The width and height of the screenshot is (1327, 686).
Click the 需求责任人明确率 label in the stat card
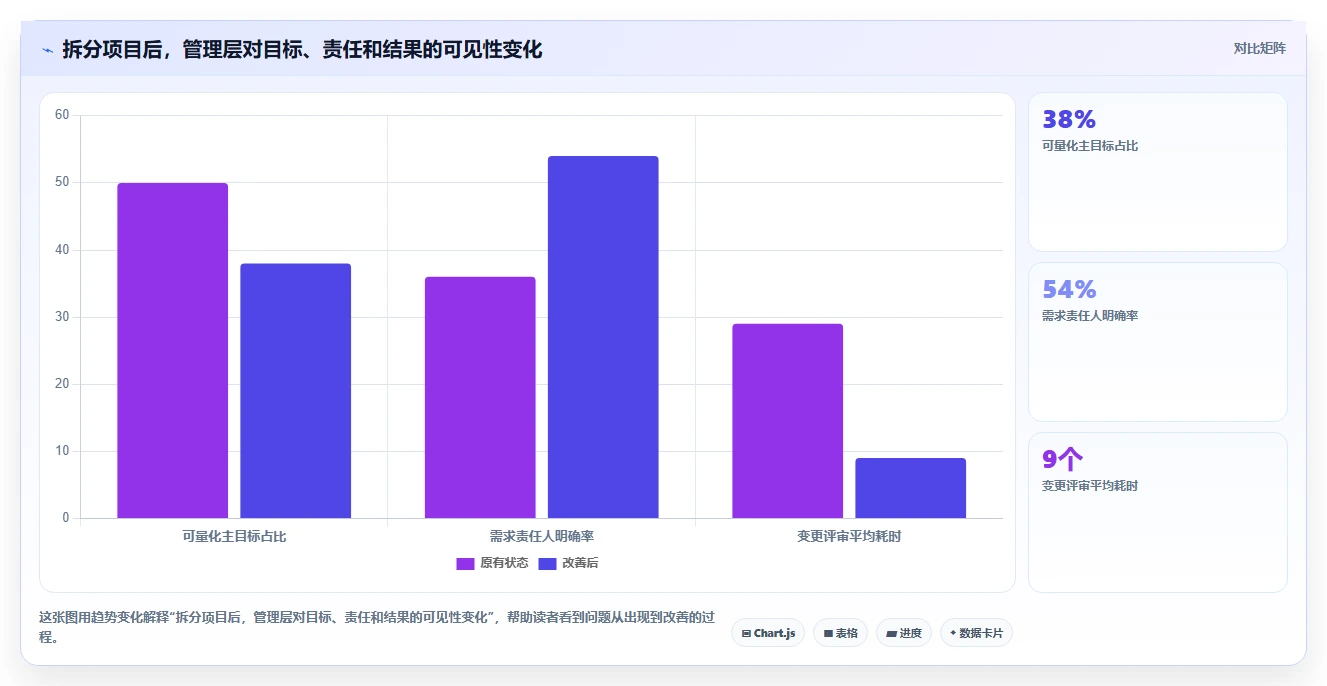[x=1090, y=316]
